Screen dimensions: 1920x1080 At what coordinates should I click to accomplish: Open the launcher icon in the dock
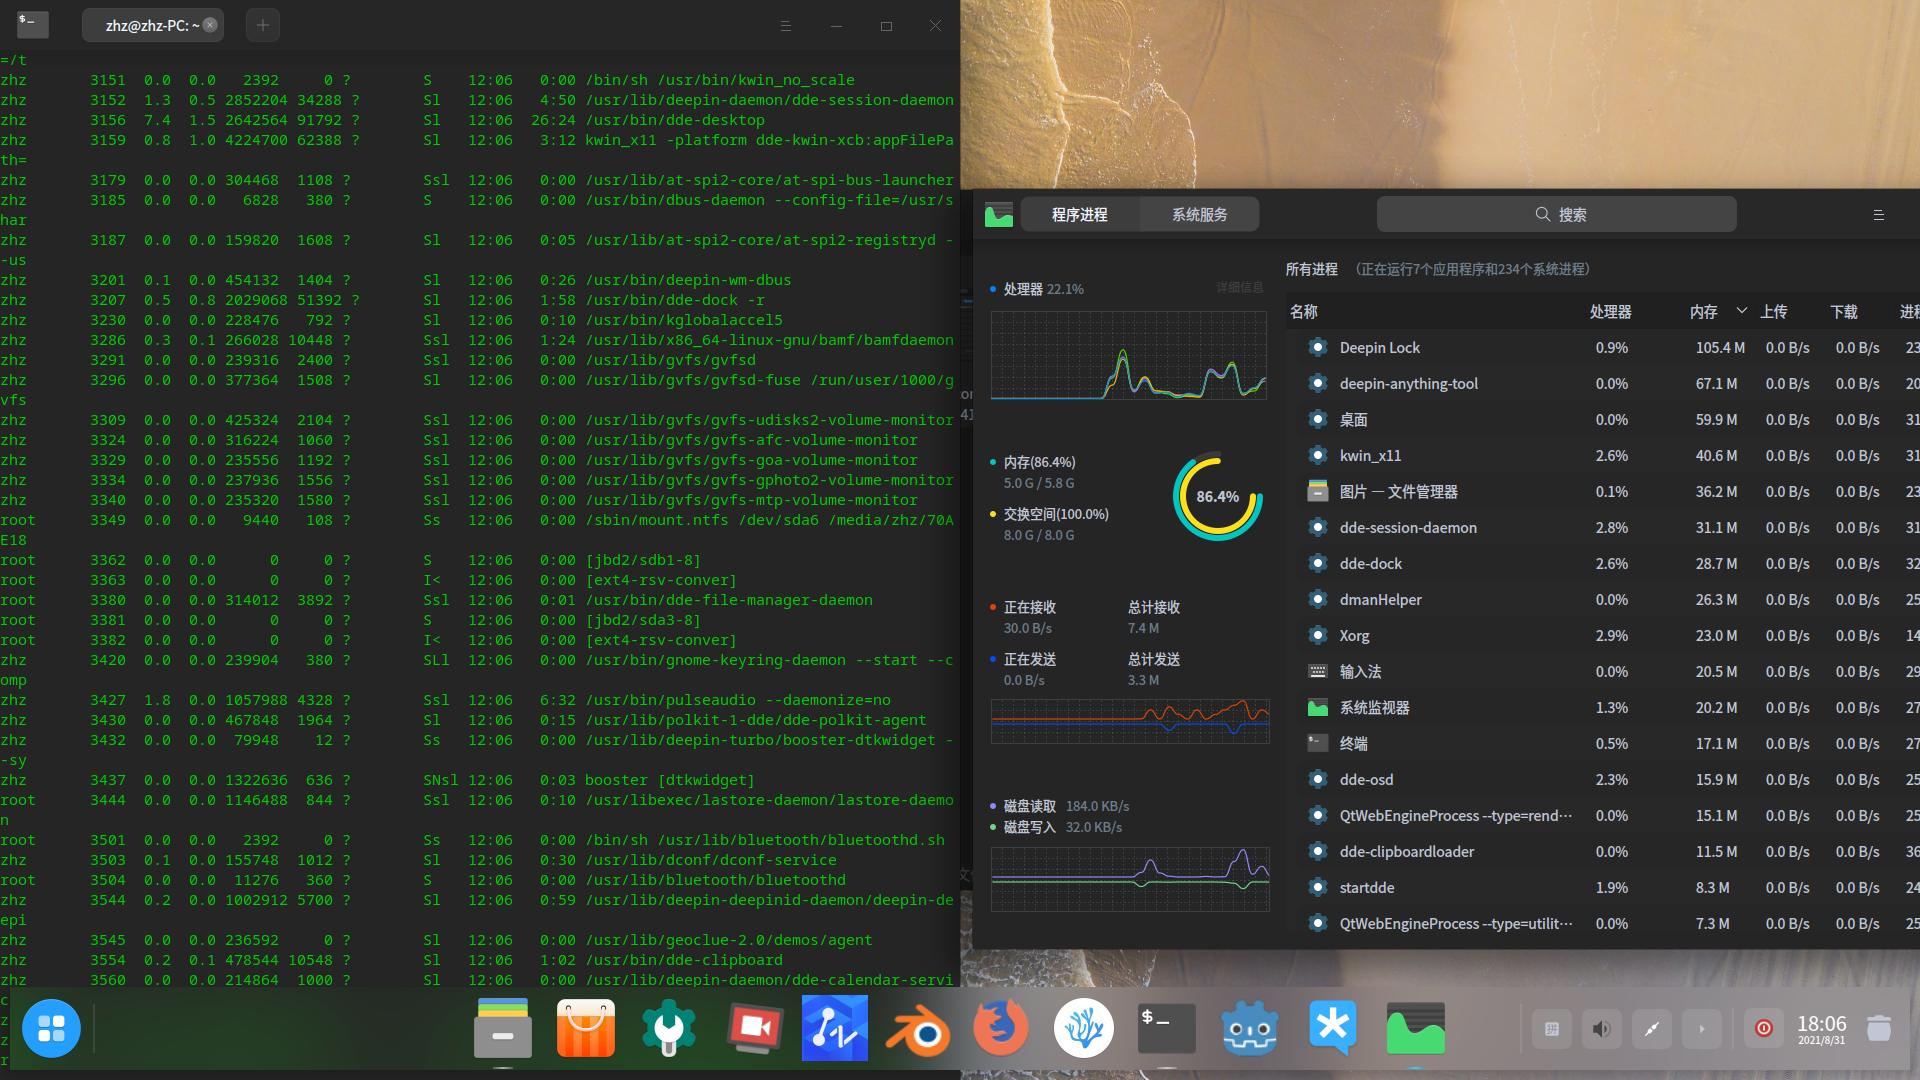(51, 1028)
